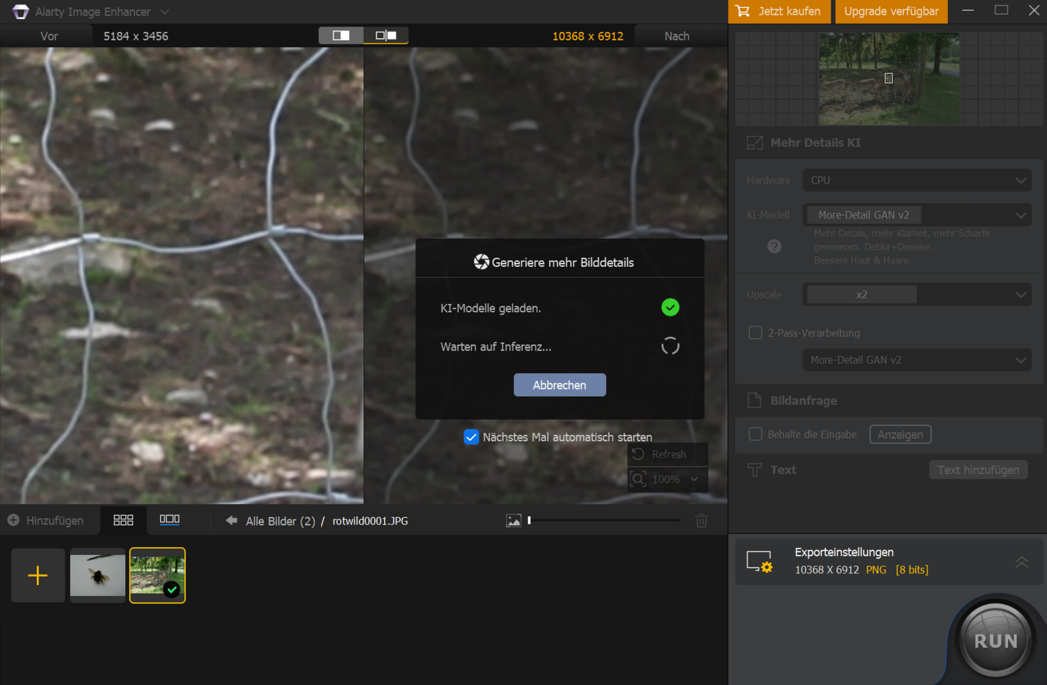The width and height of the screenshot is (1047, 685).
Task: Click the trash icon to delete image
Action: click(x=701, y=520)
